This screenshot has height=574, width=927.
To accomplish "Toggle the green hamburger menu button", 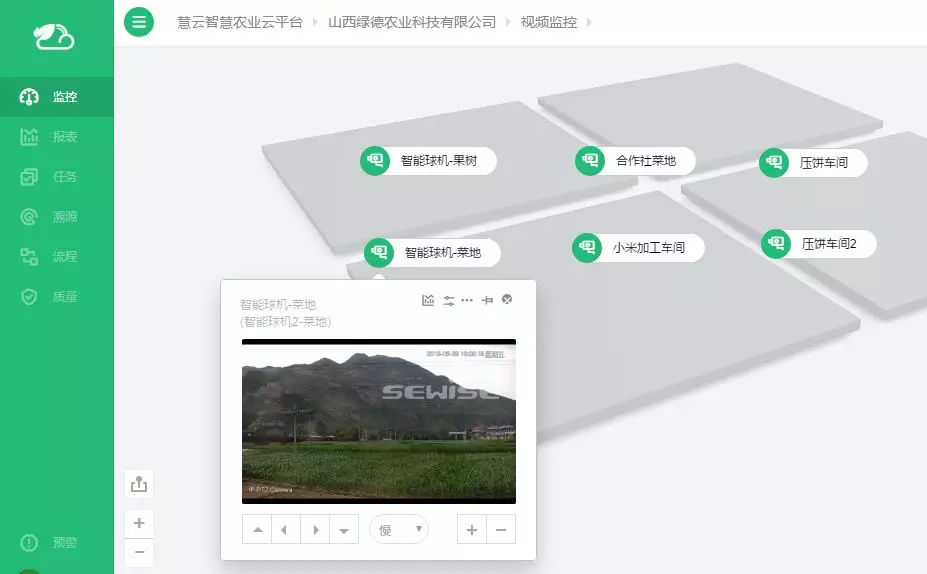I will pos(139,21).
